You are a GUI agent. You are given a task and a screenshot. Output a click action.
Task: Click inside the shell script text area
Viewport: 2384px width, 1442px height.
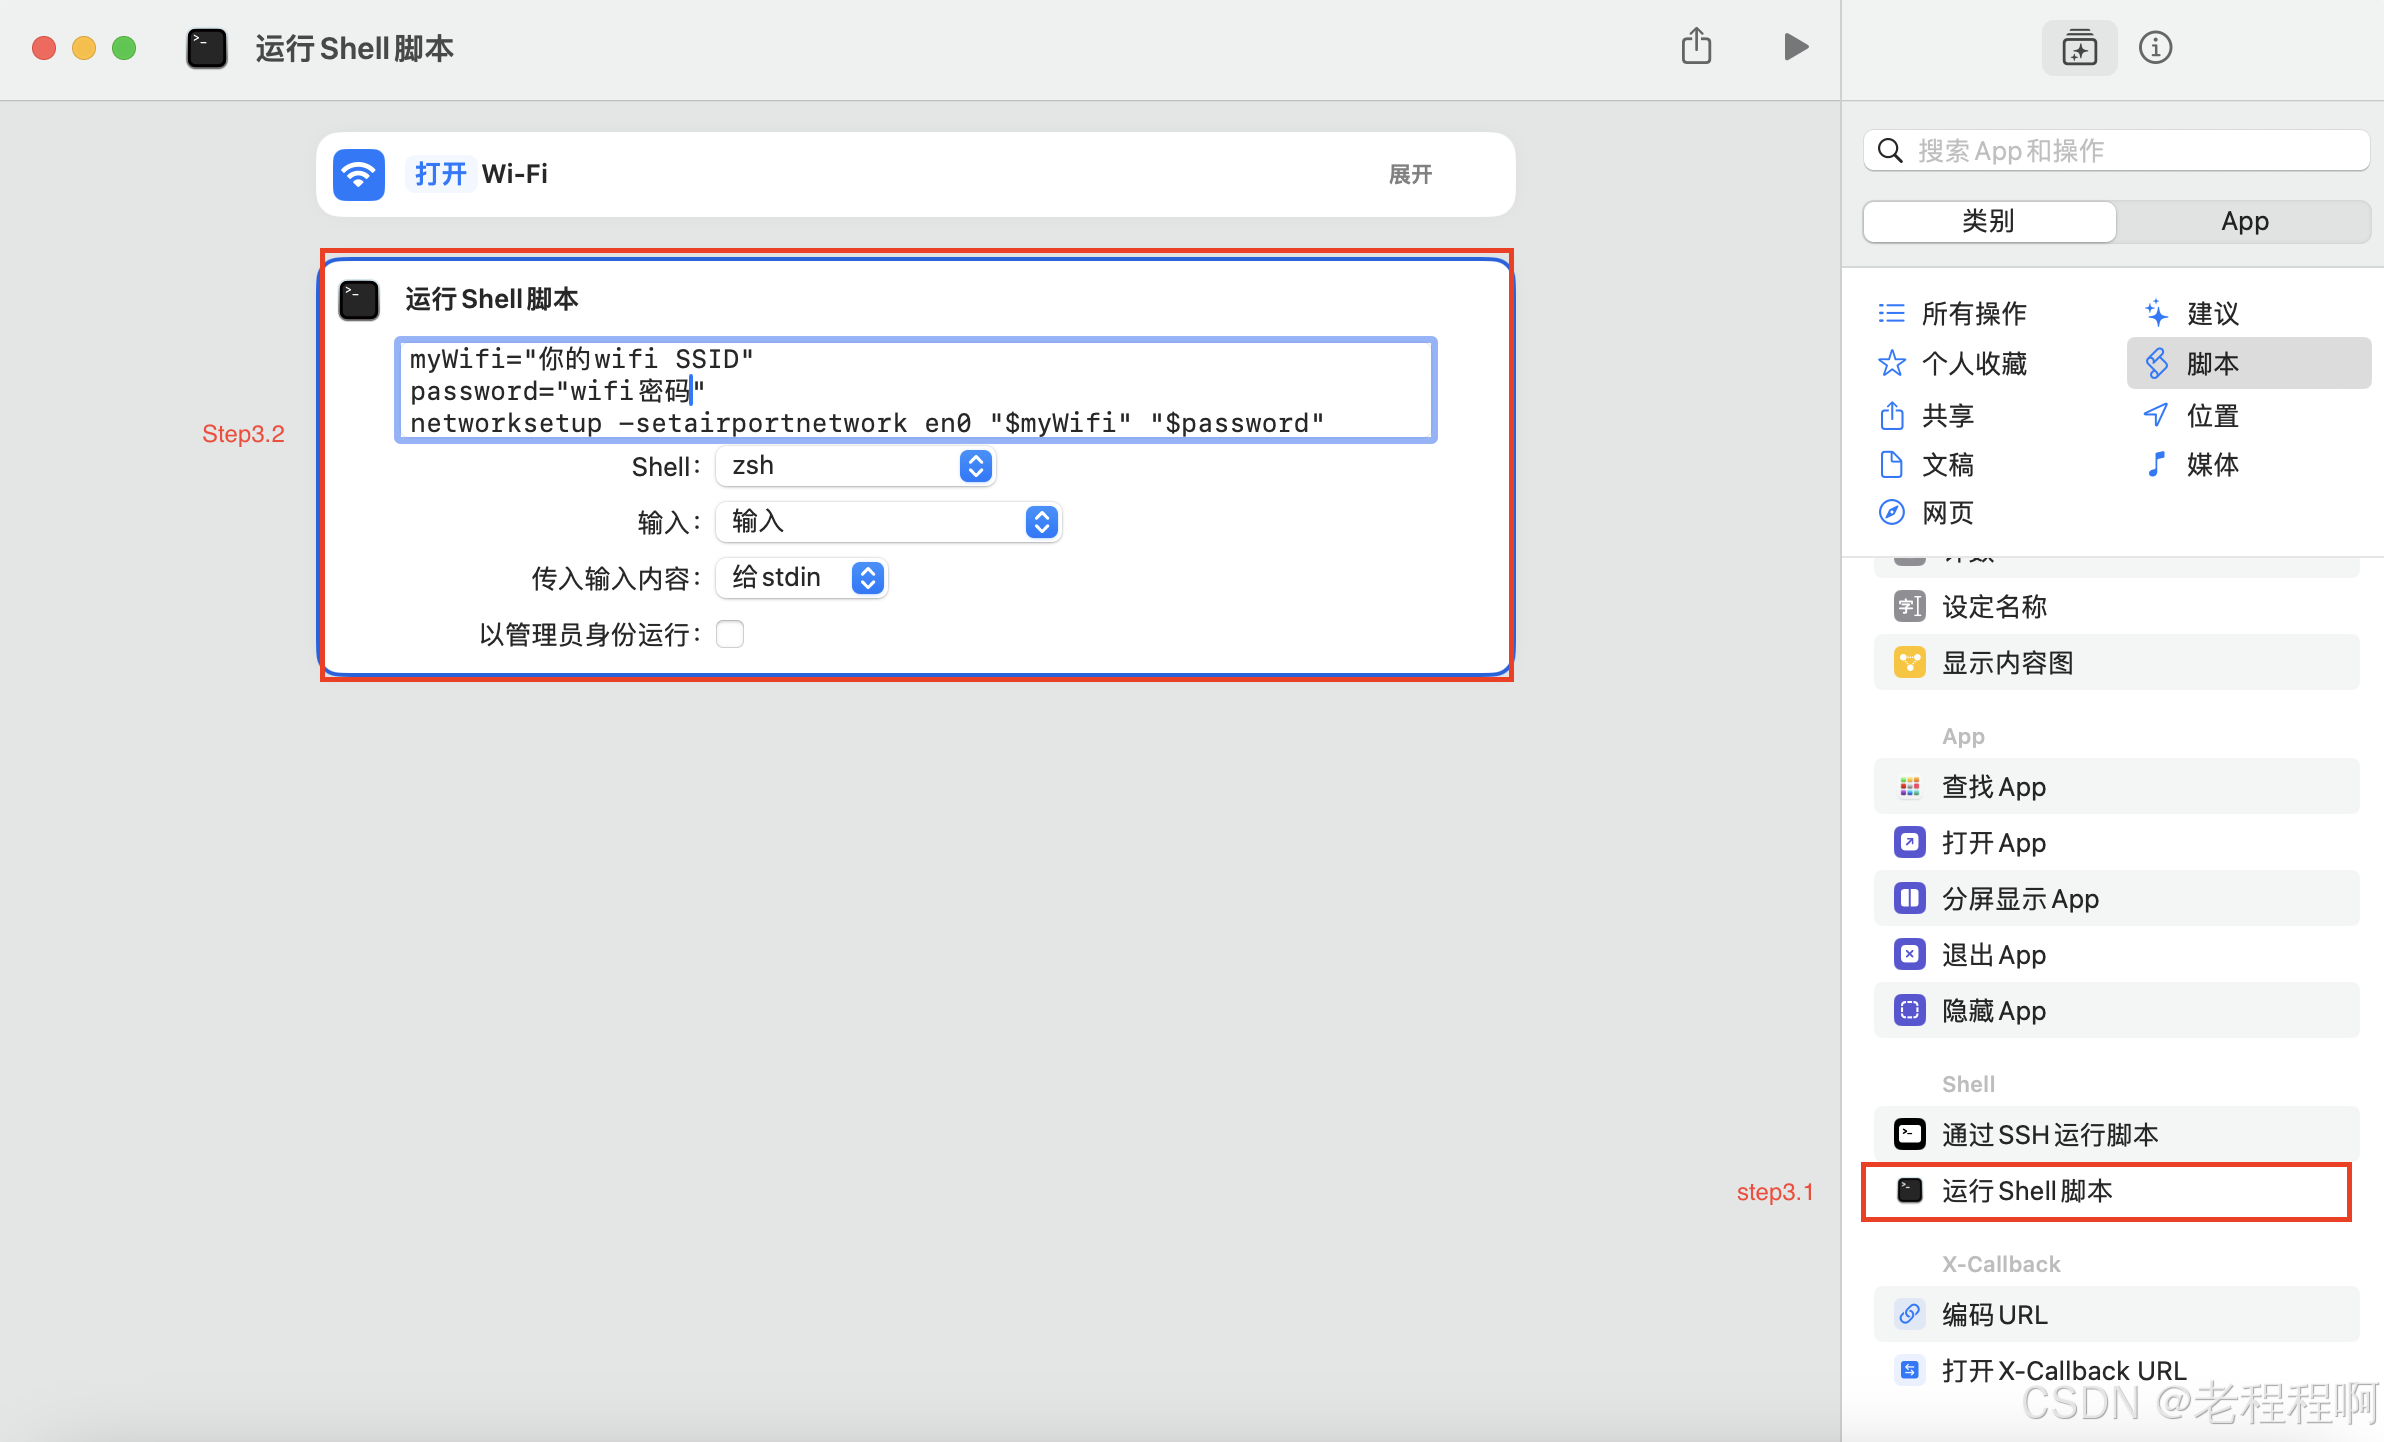pos(1000,391)
